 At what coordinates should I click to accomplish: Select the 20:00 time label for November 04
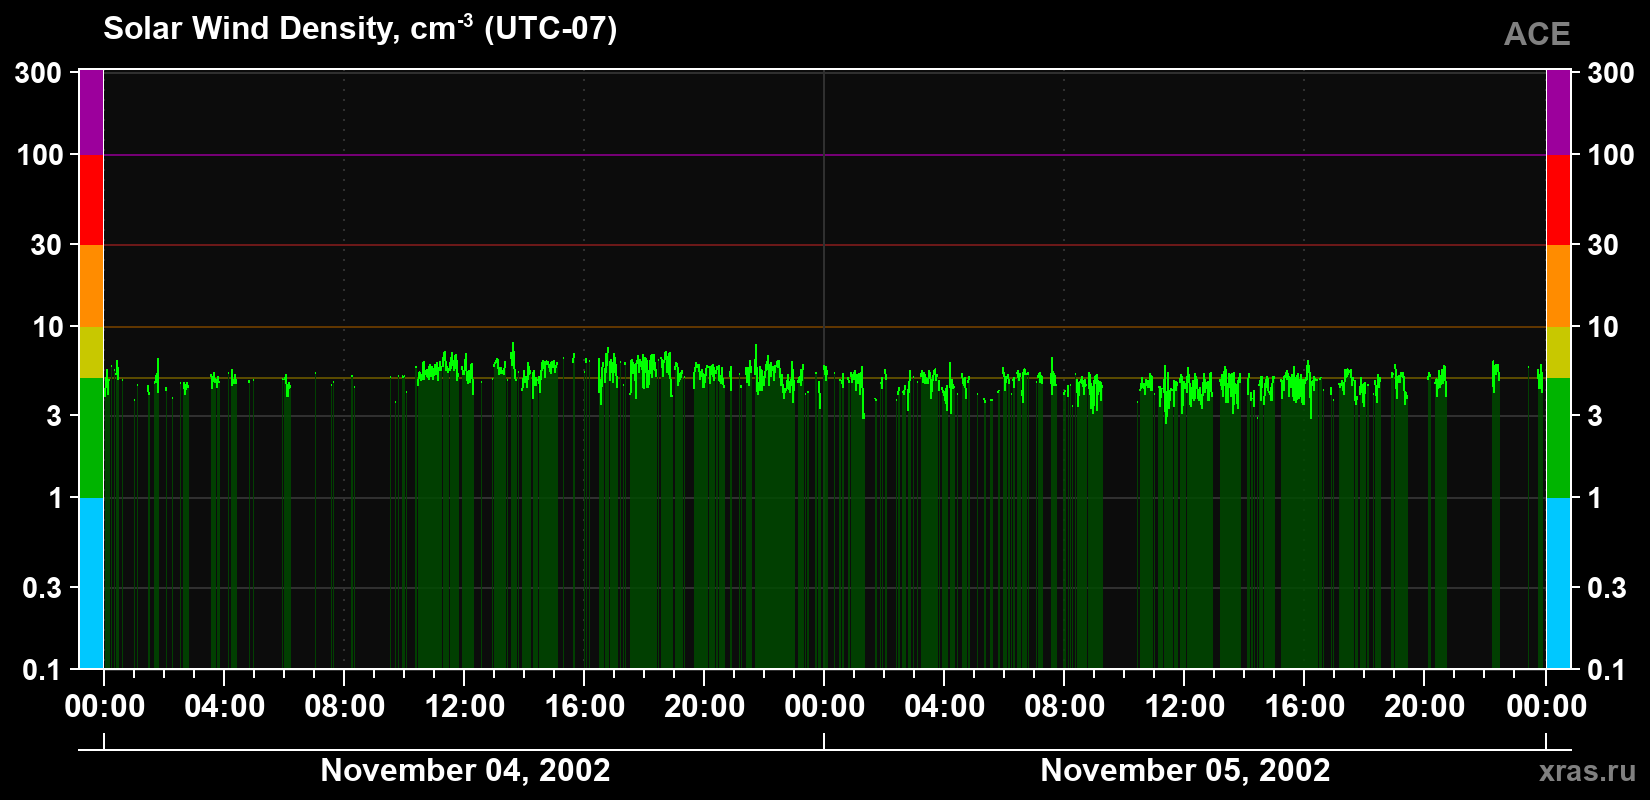[705, 707]
